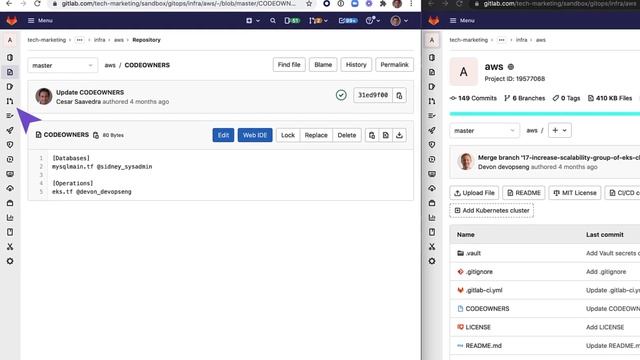Screen dimensions: 640x360
Task: Open Project information in left window sidebar
Action: tap(10, 58)
